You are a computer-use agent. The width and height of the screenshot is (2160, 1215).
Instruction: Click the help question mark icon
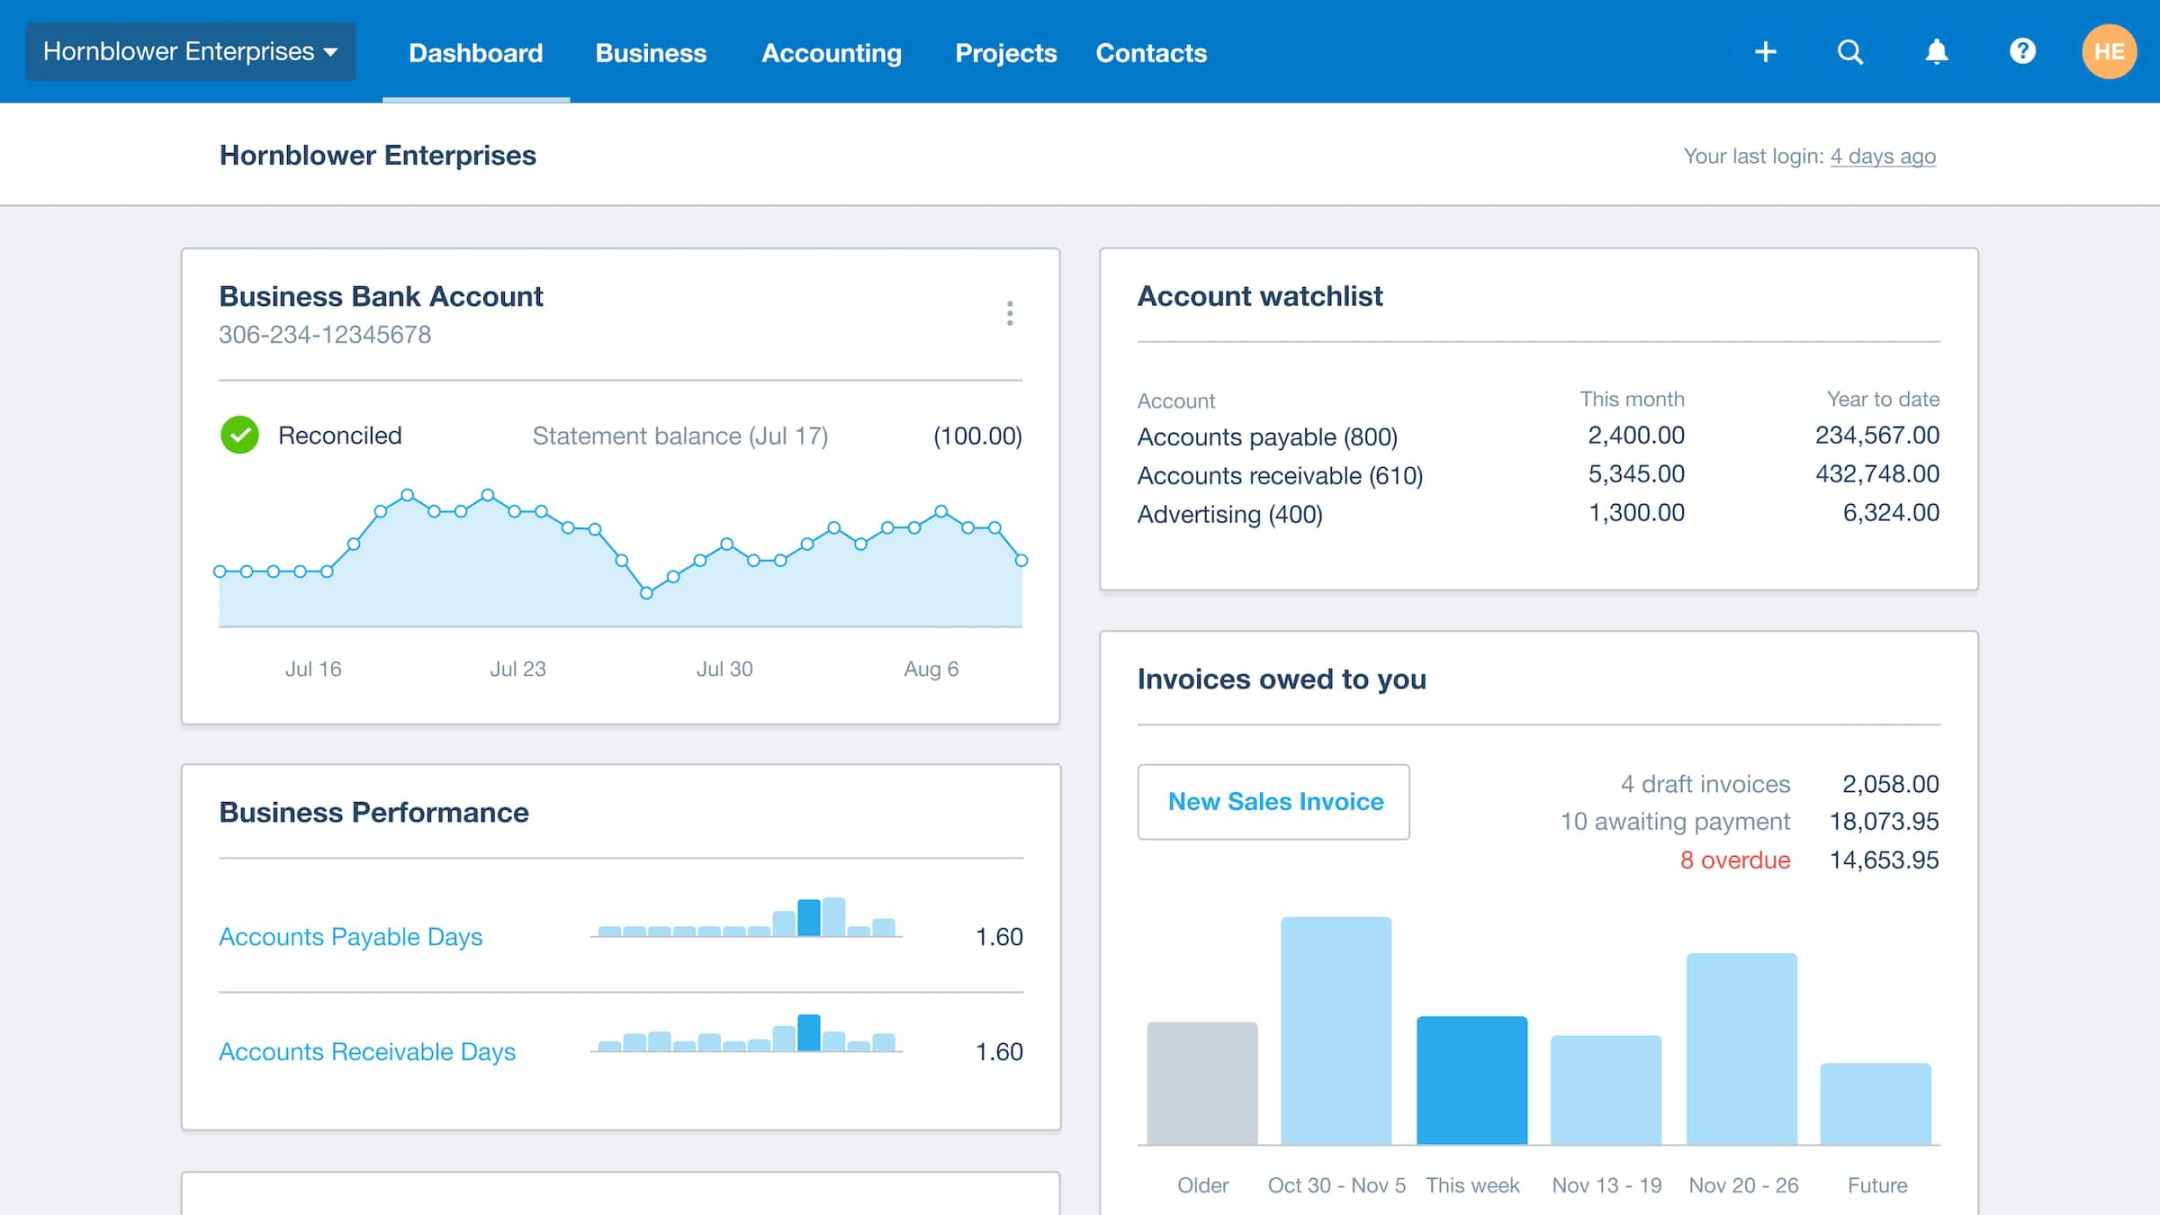(2021, 52)
